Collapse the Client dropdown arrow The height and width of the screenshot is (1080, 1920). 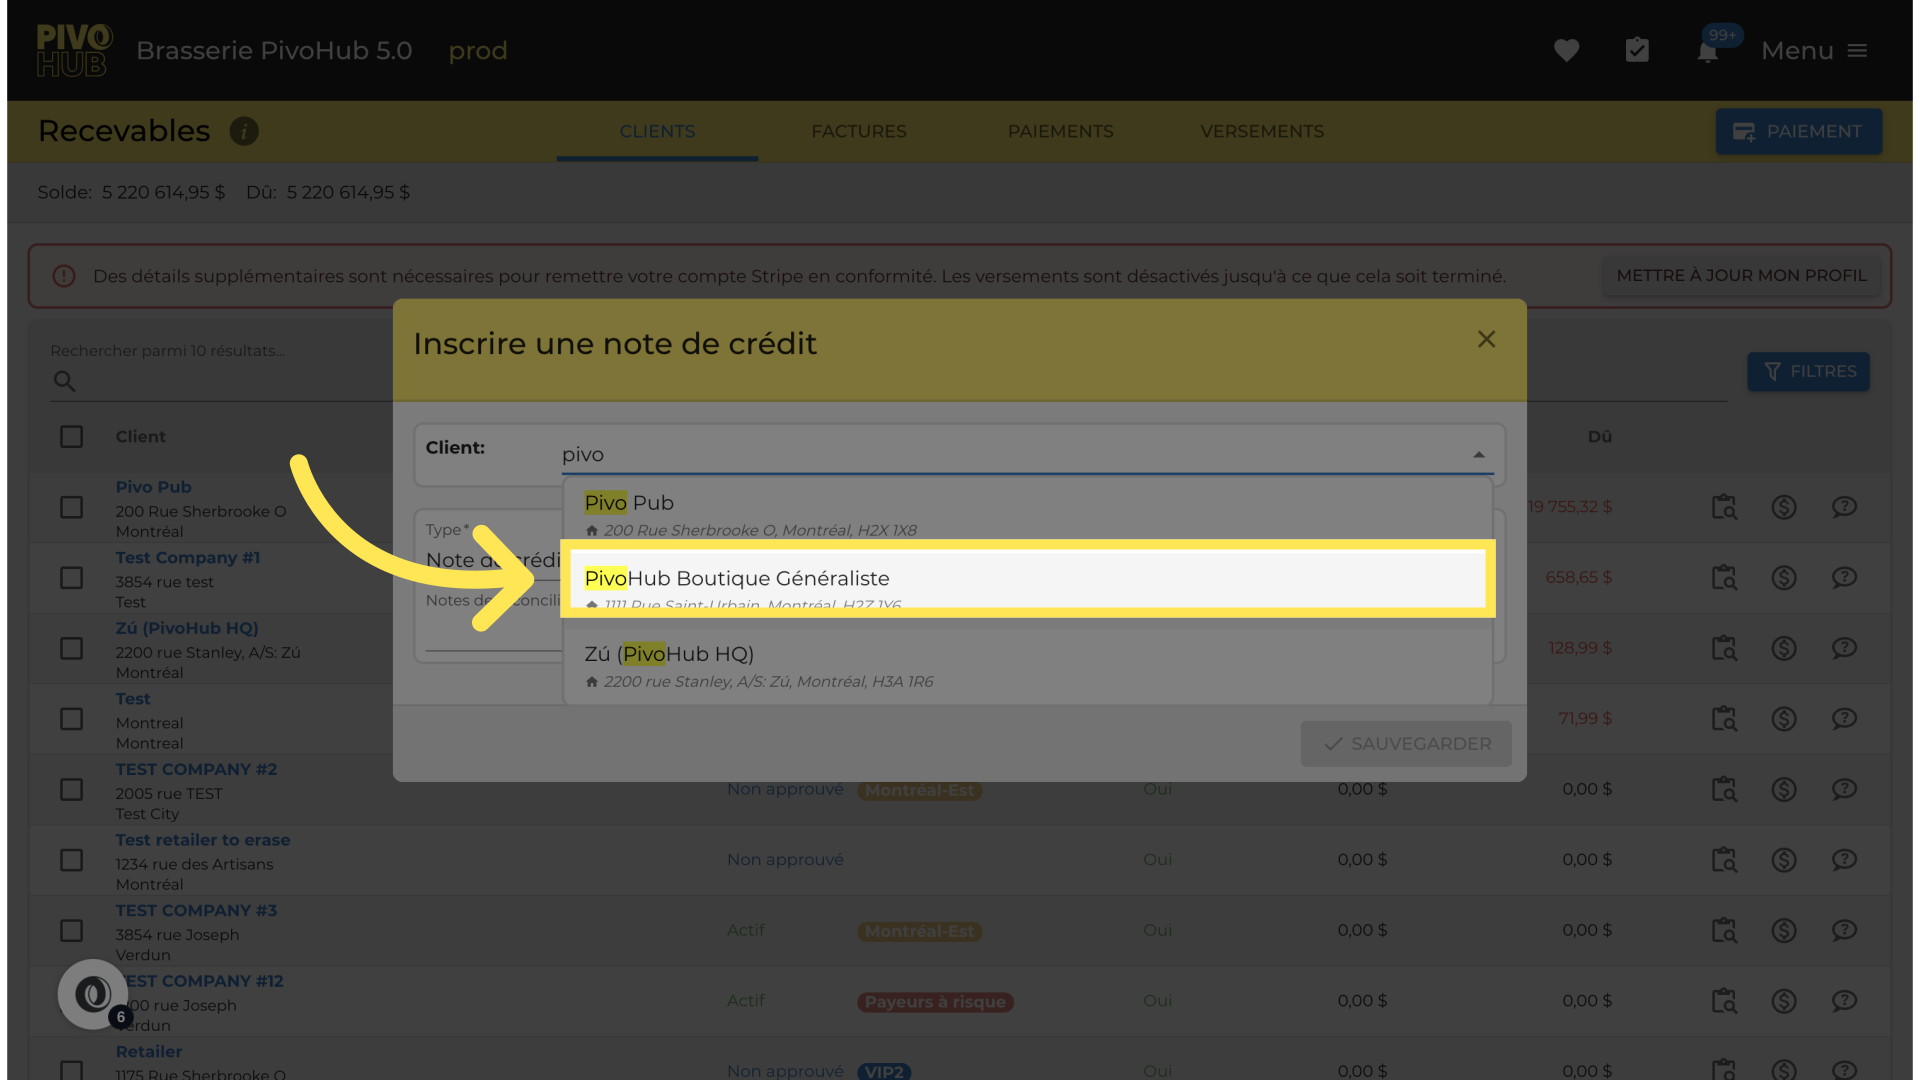[x=1478, y=455]
